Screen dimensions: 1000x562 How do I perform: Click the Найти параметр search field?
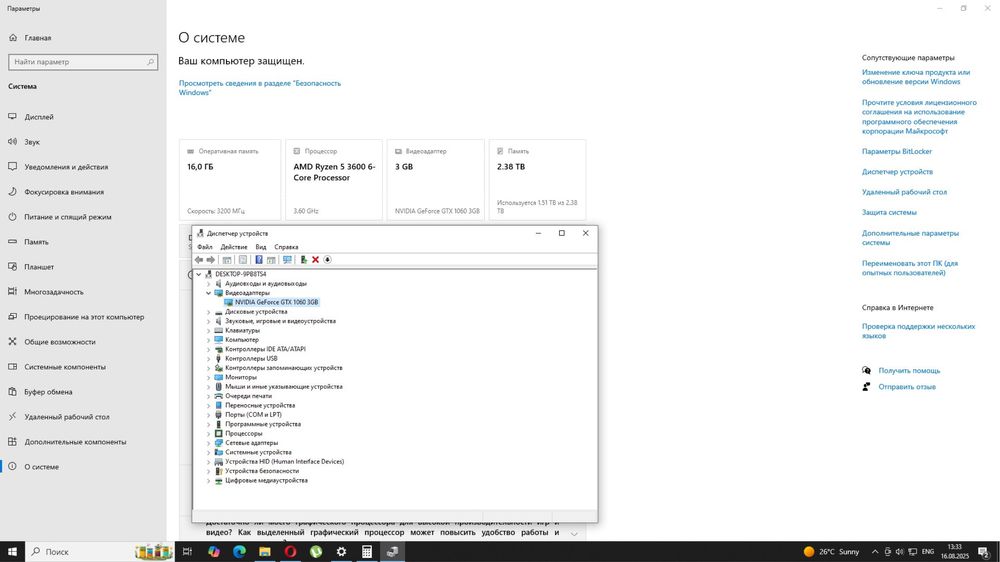coord(83,62)
